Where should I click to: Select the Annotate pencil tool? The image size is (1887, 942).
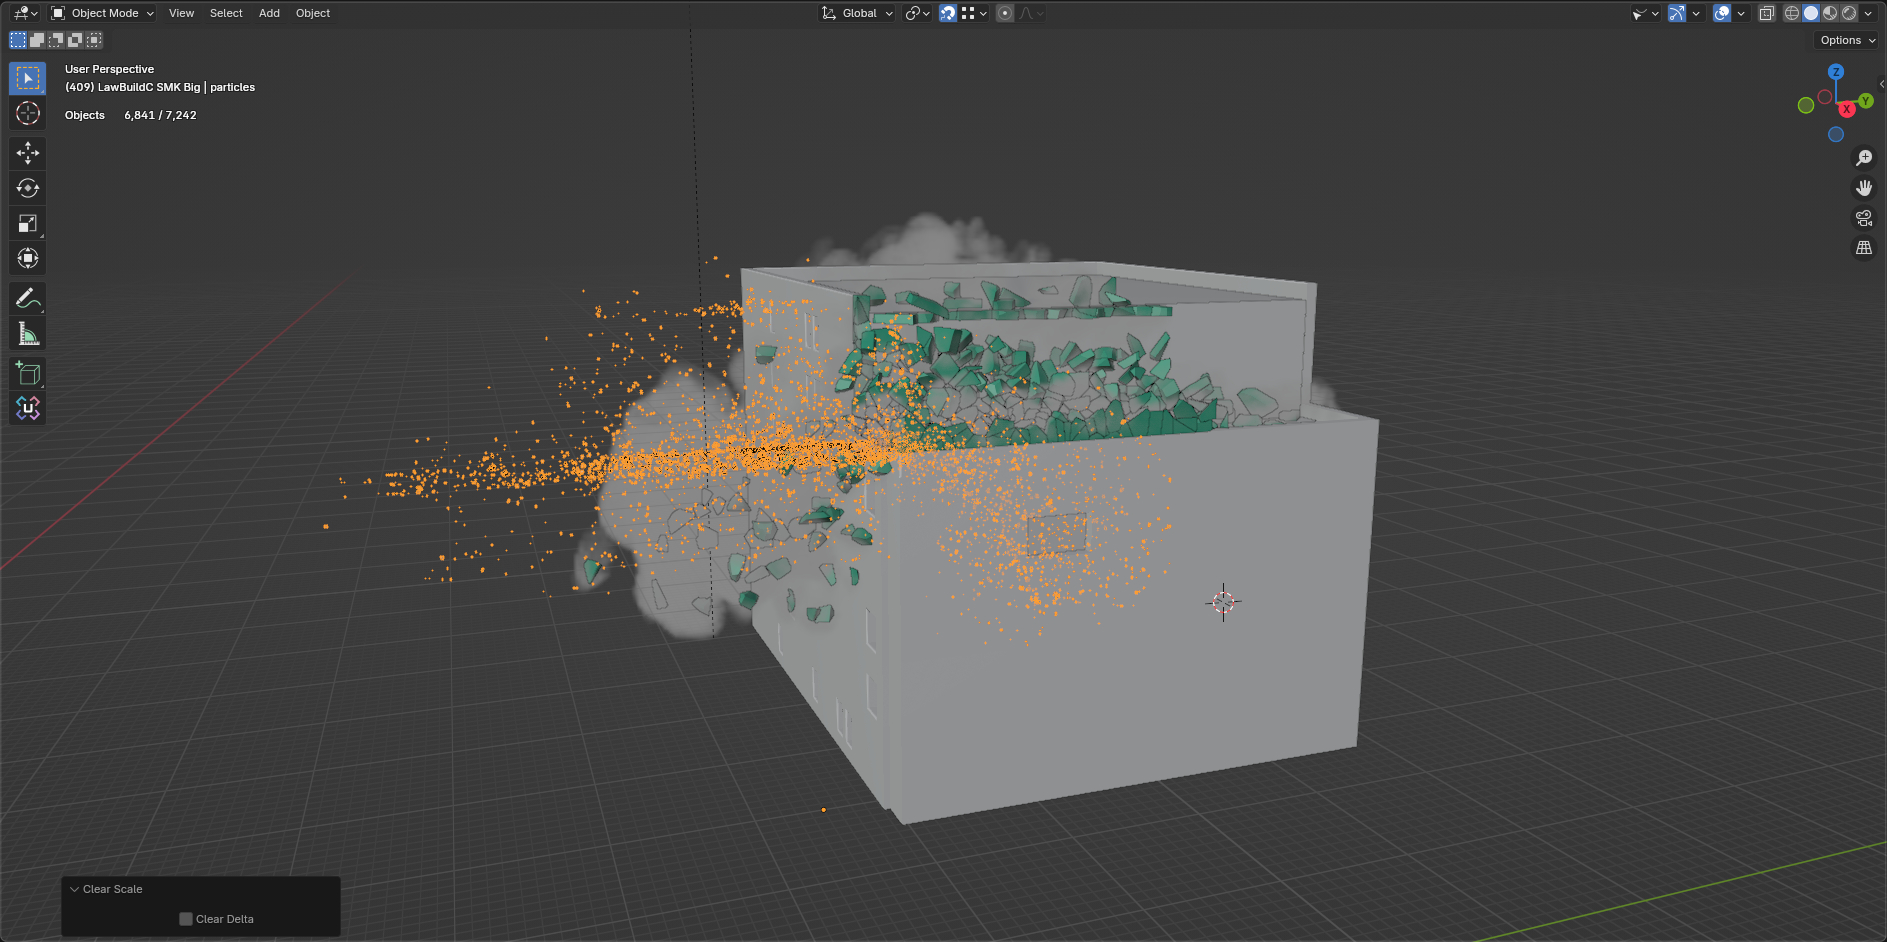pos(28,298)
